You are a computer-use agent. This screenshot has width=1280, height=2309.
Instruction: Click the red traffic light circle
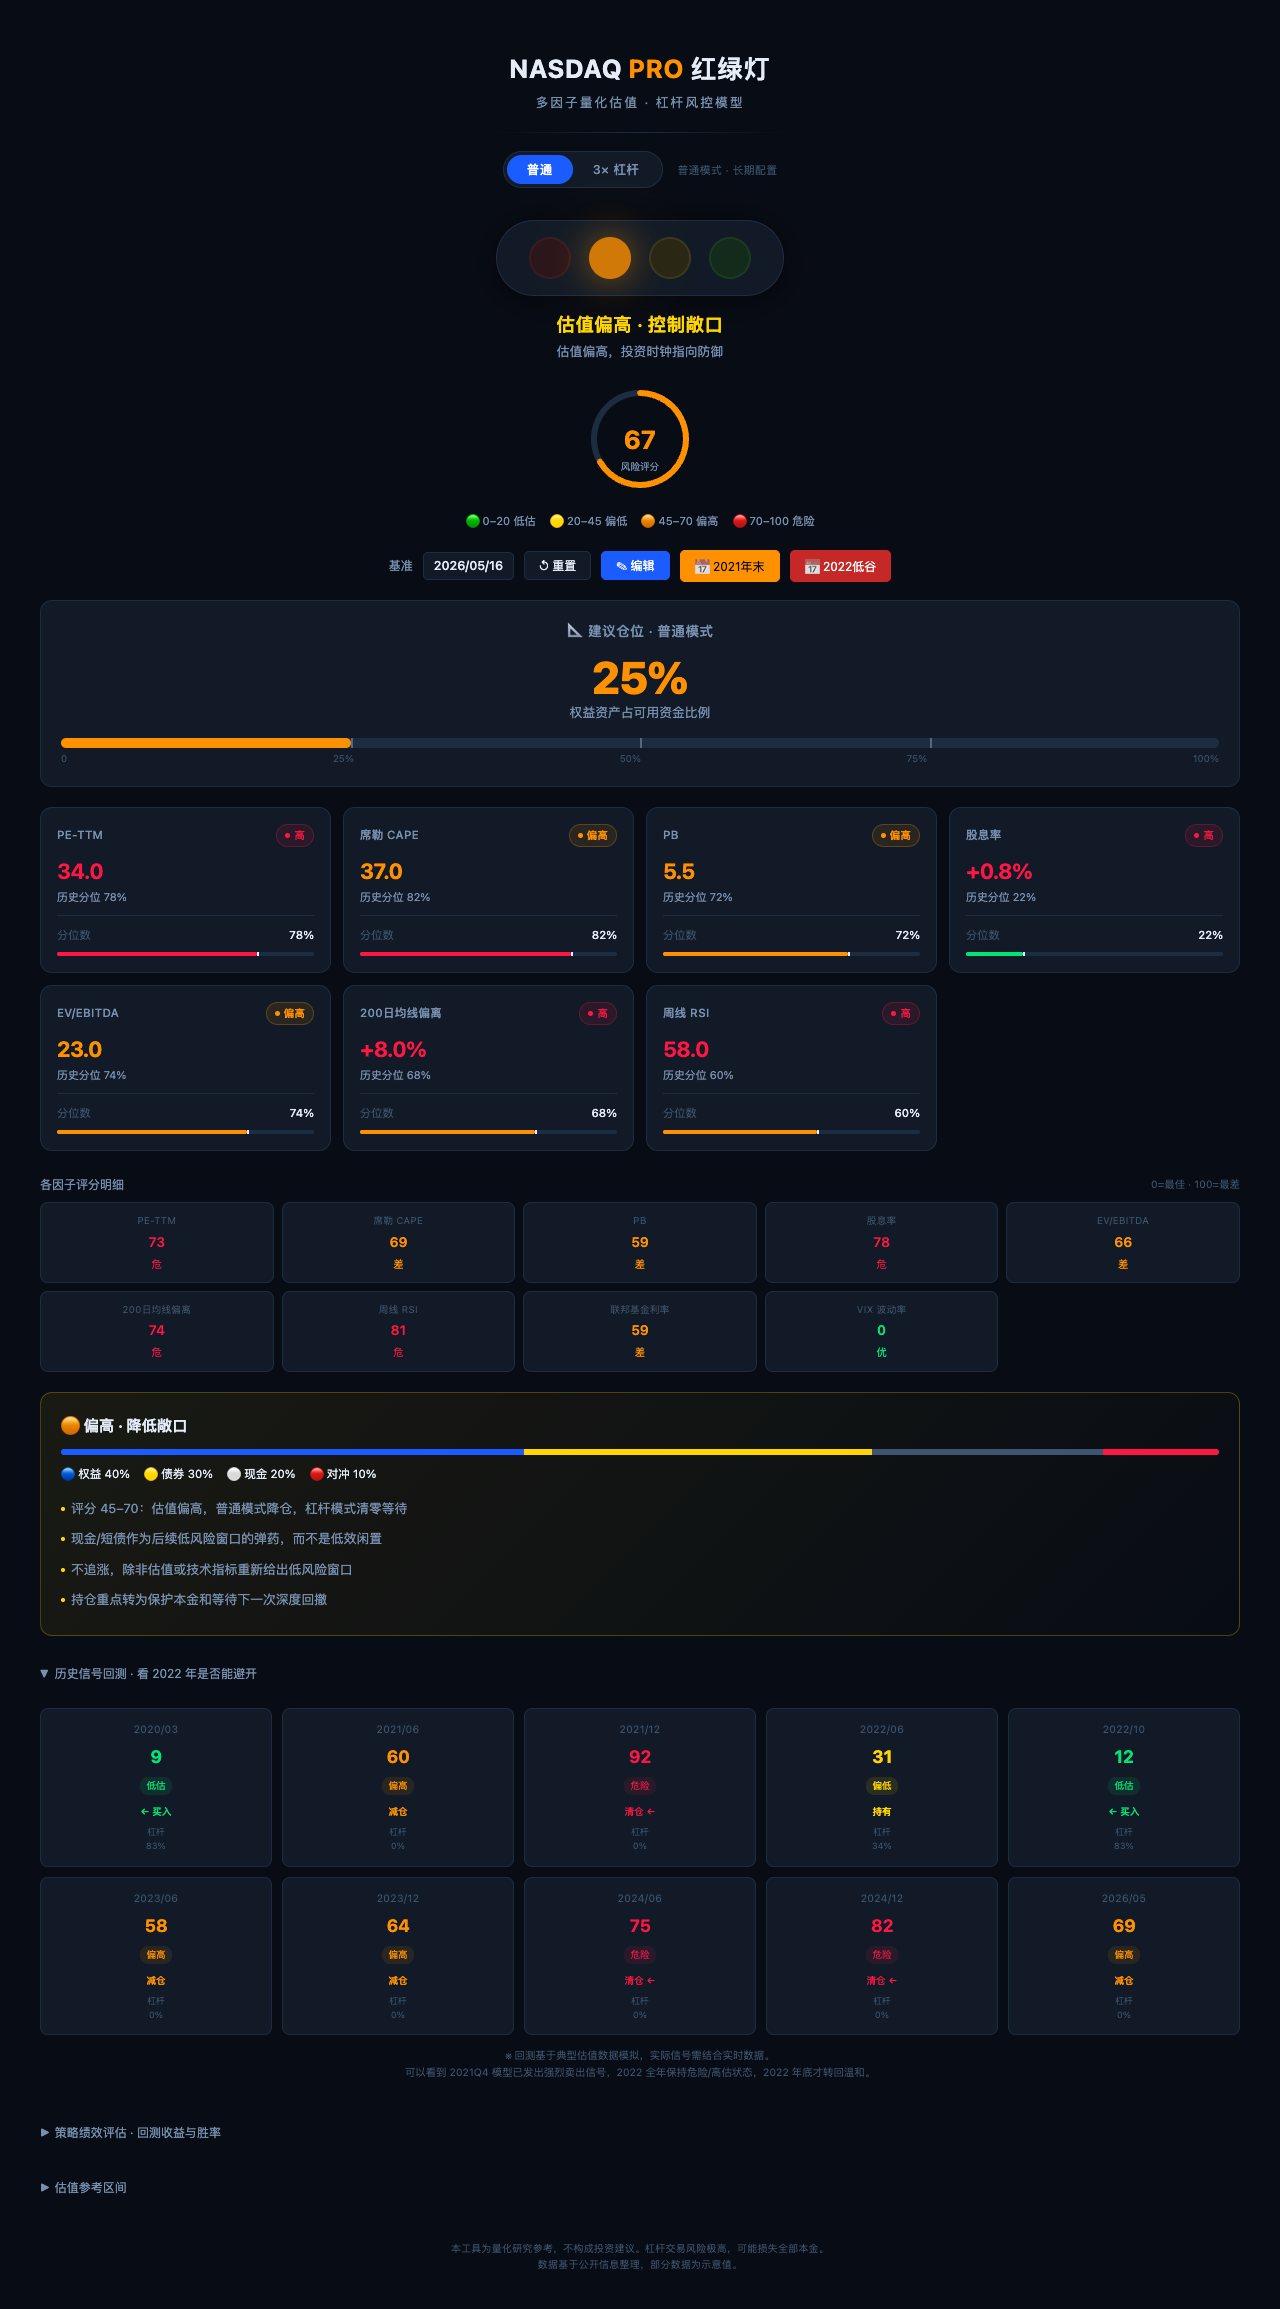(x=550, y=258)
